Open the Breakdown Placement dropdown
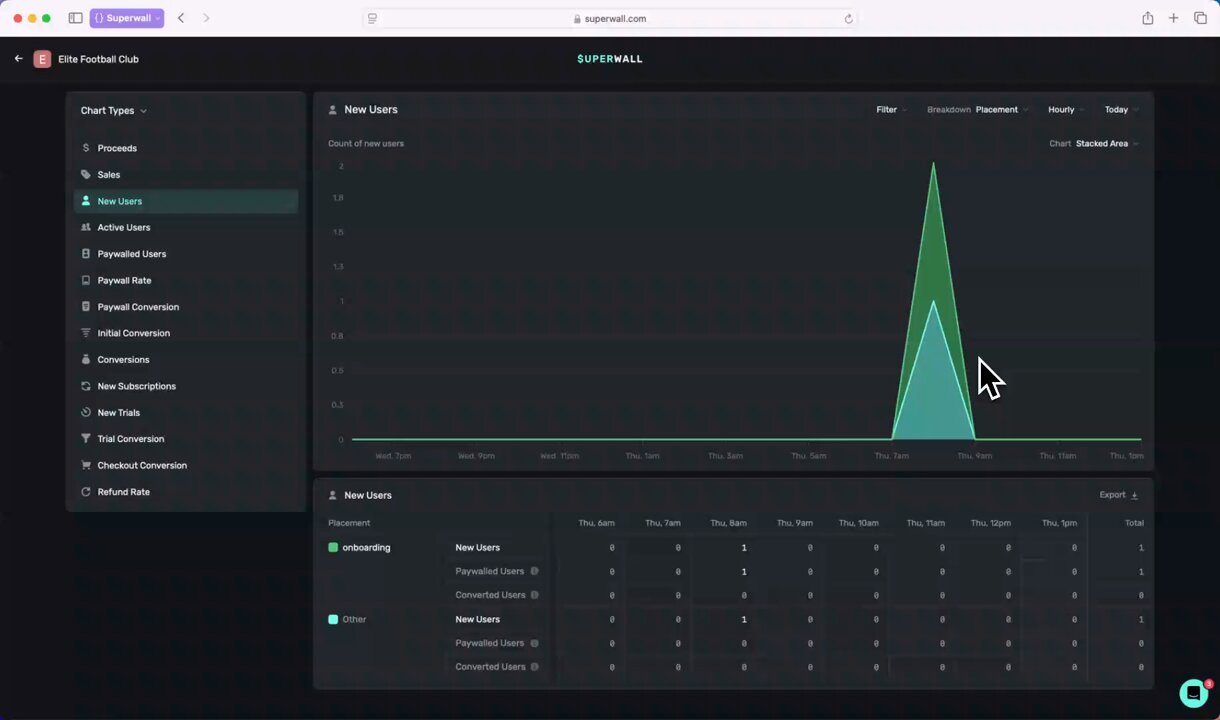 1002,110
